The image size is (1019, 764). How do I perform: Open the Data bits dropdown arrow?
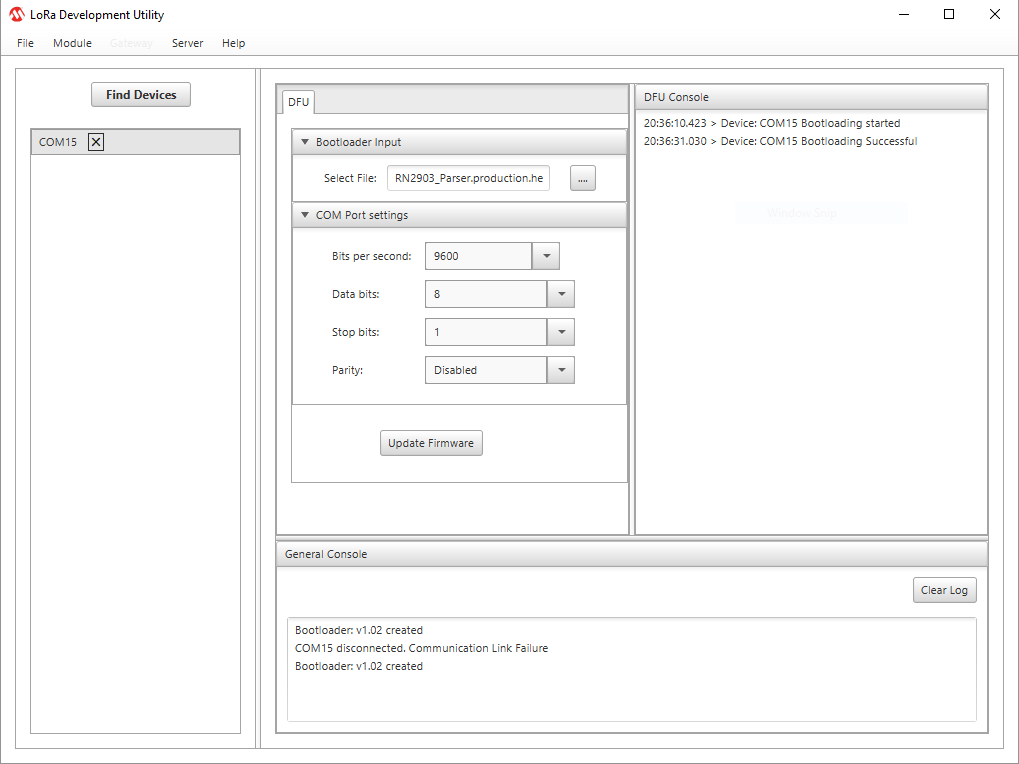pyautogui.click(x=561, y=294)
